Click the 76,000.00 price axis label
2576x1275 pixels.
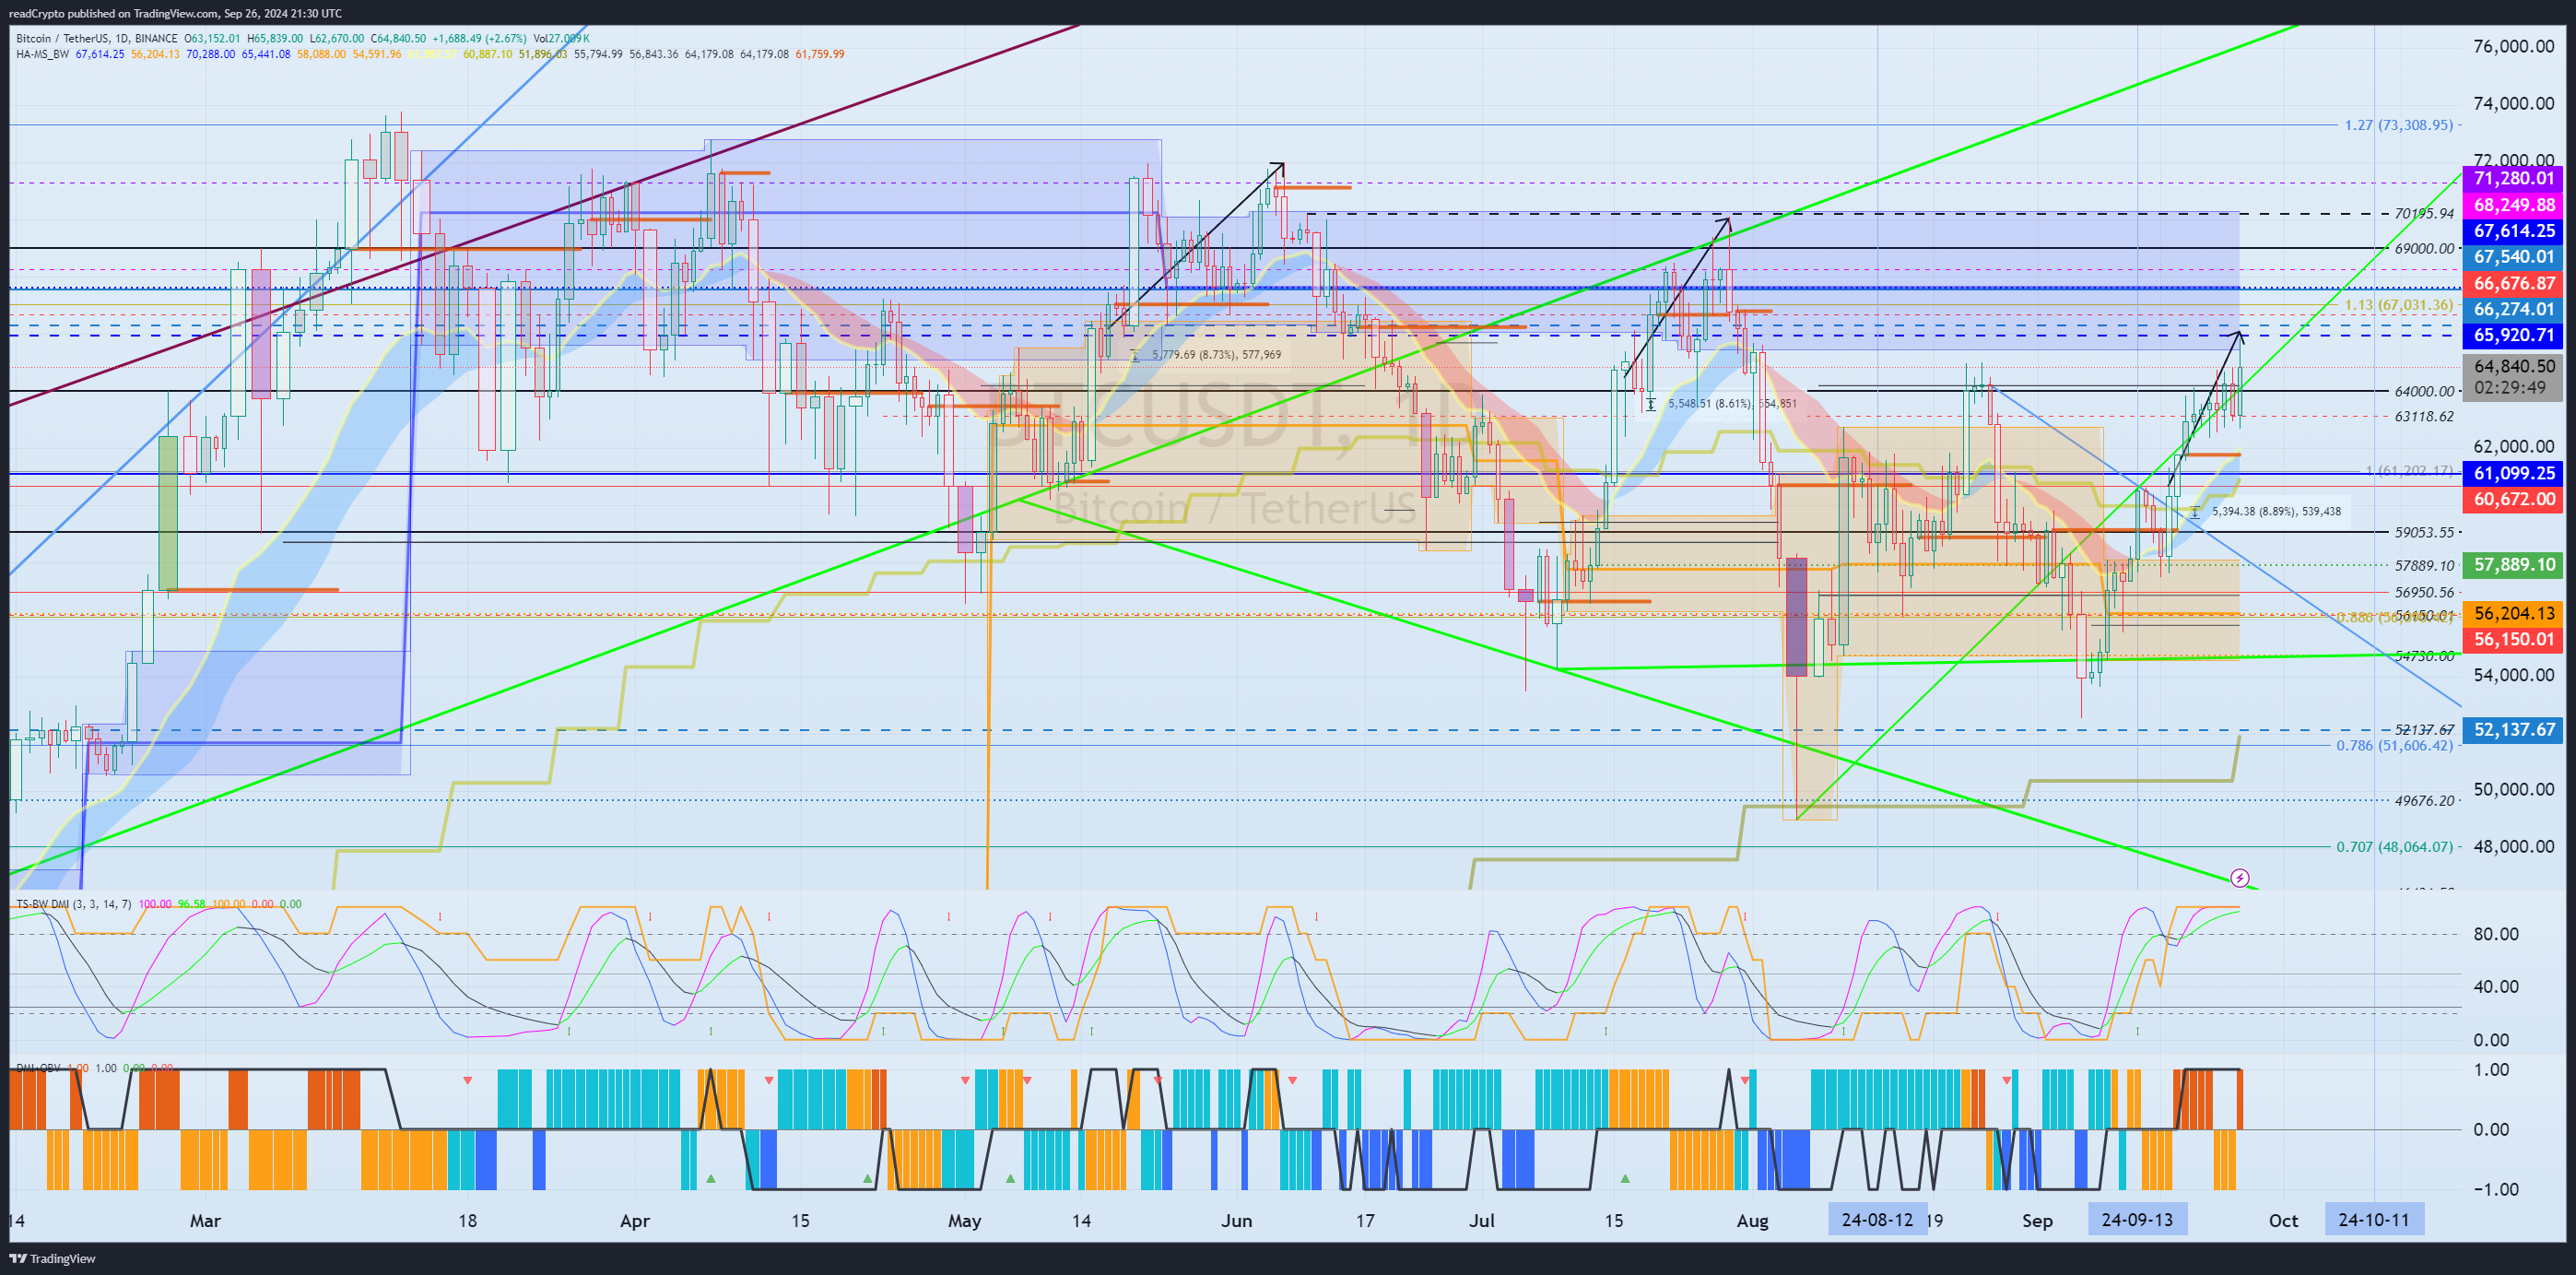[x=2513, y=46]
